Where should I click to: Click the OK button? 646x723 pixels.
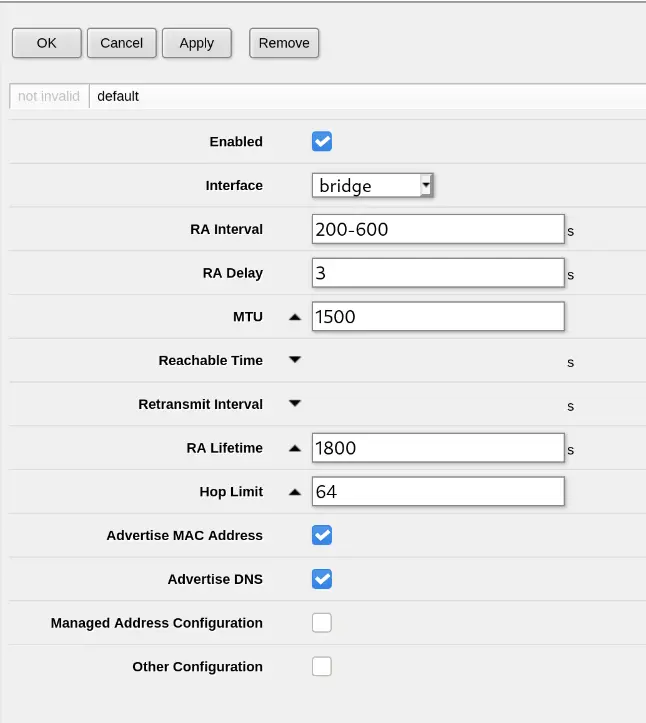[x=47, y=43]
